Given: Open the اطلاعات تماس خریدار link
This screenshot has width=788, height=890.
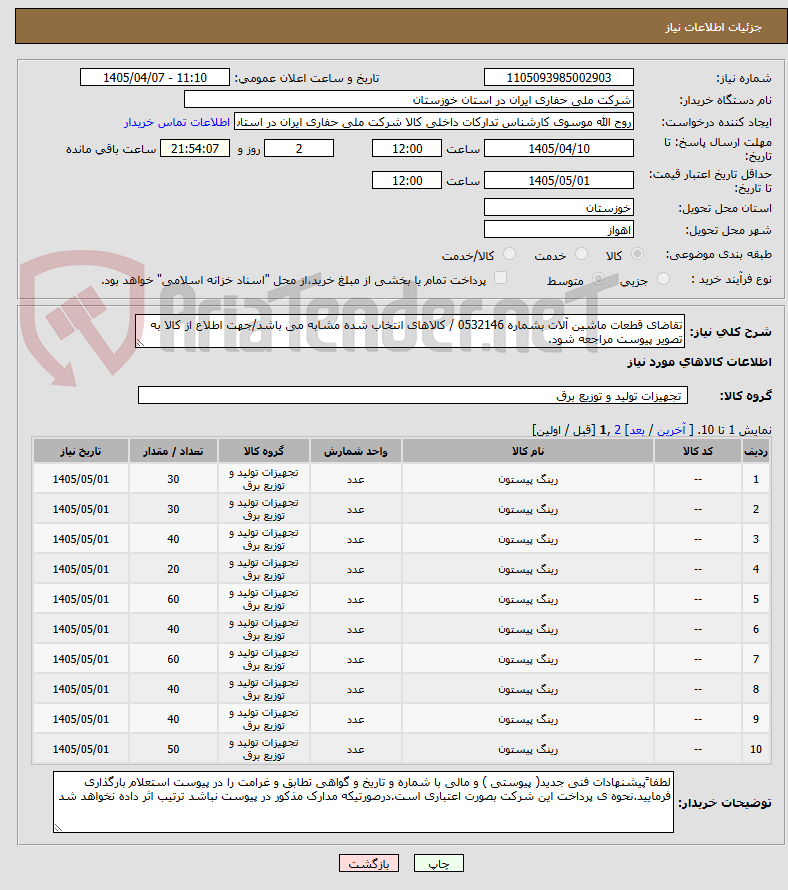Looking at the screenshot, I should click(x=177, y=122).
